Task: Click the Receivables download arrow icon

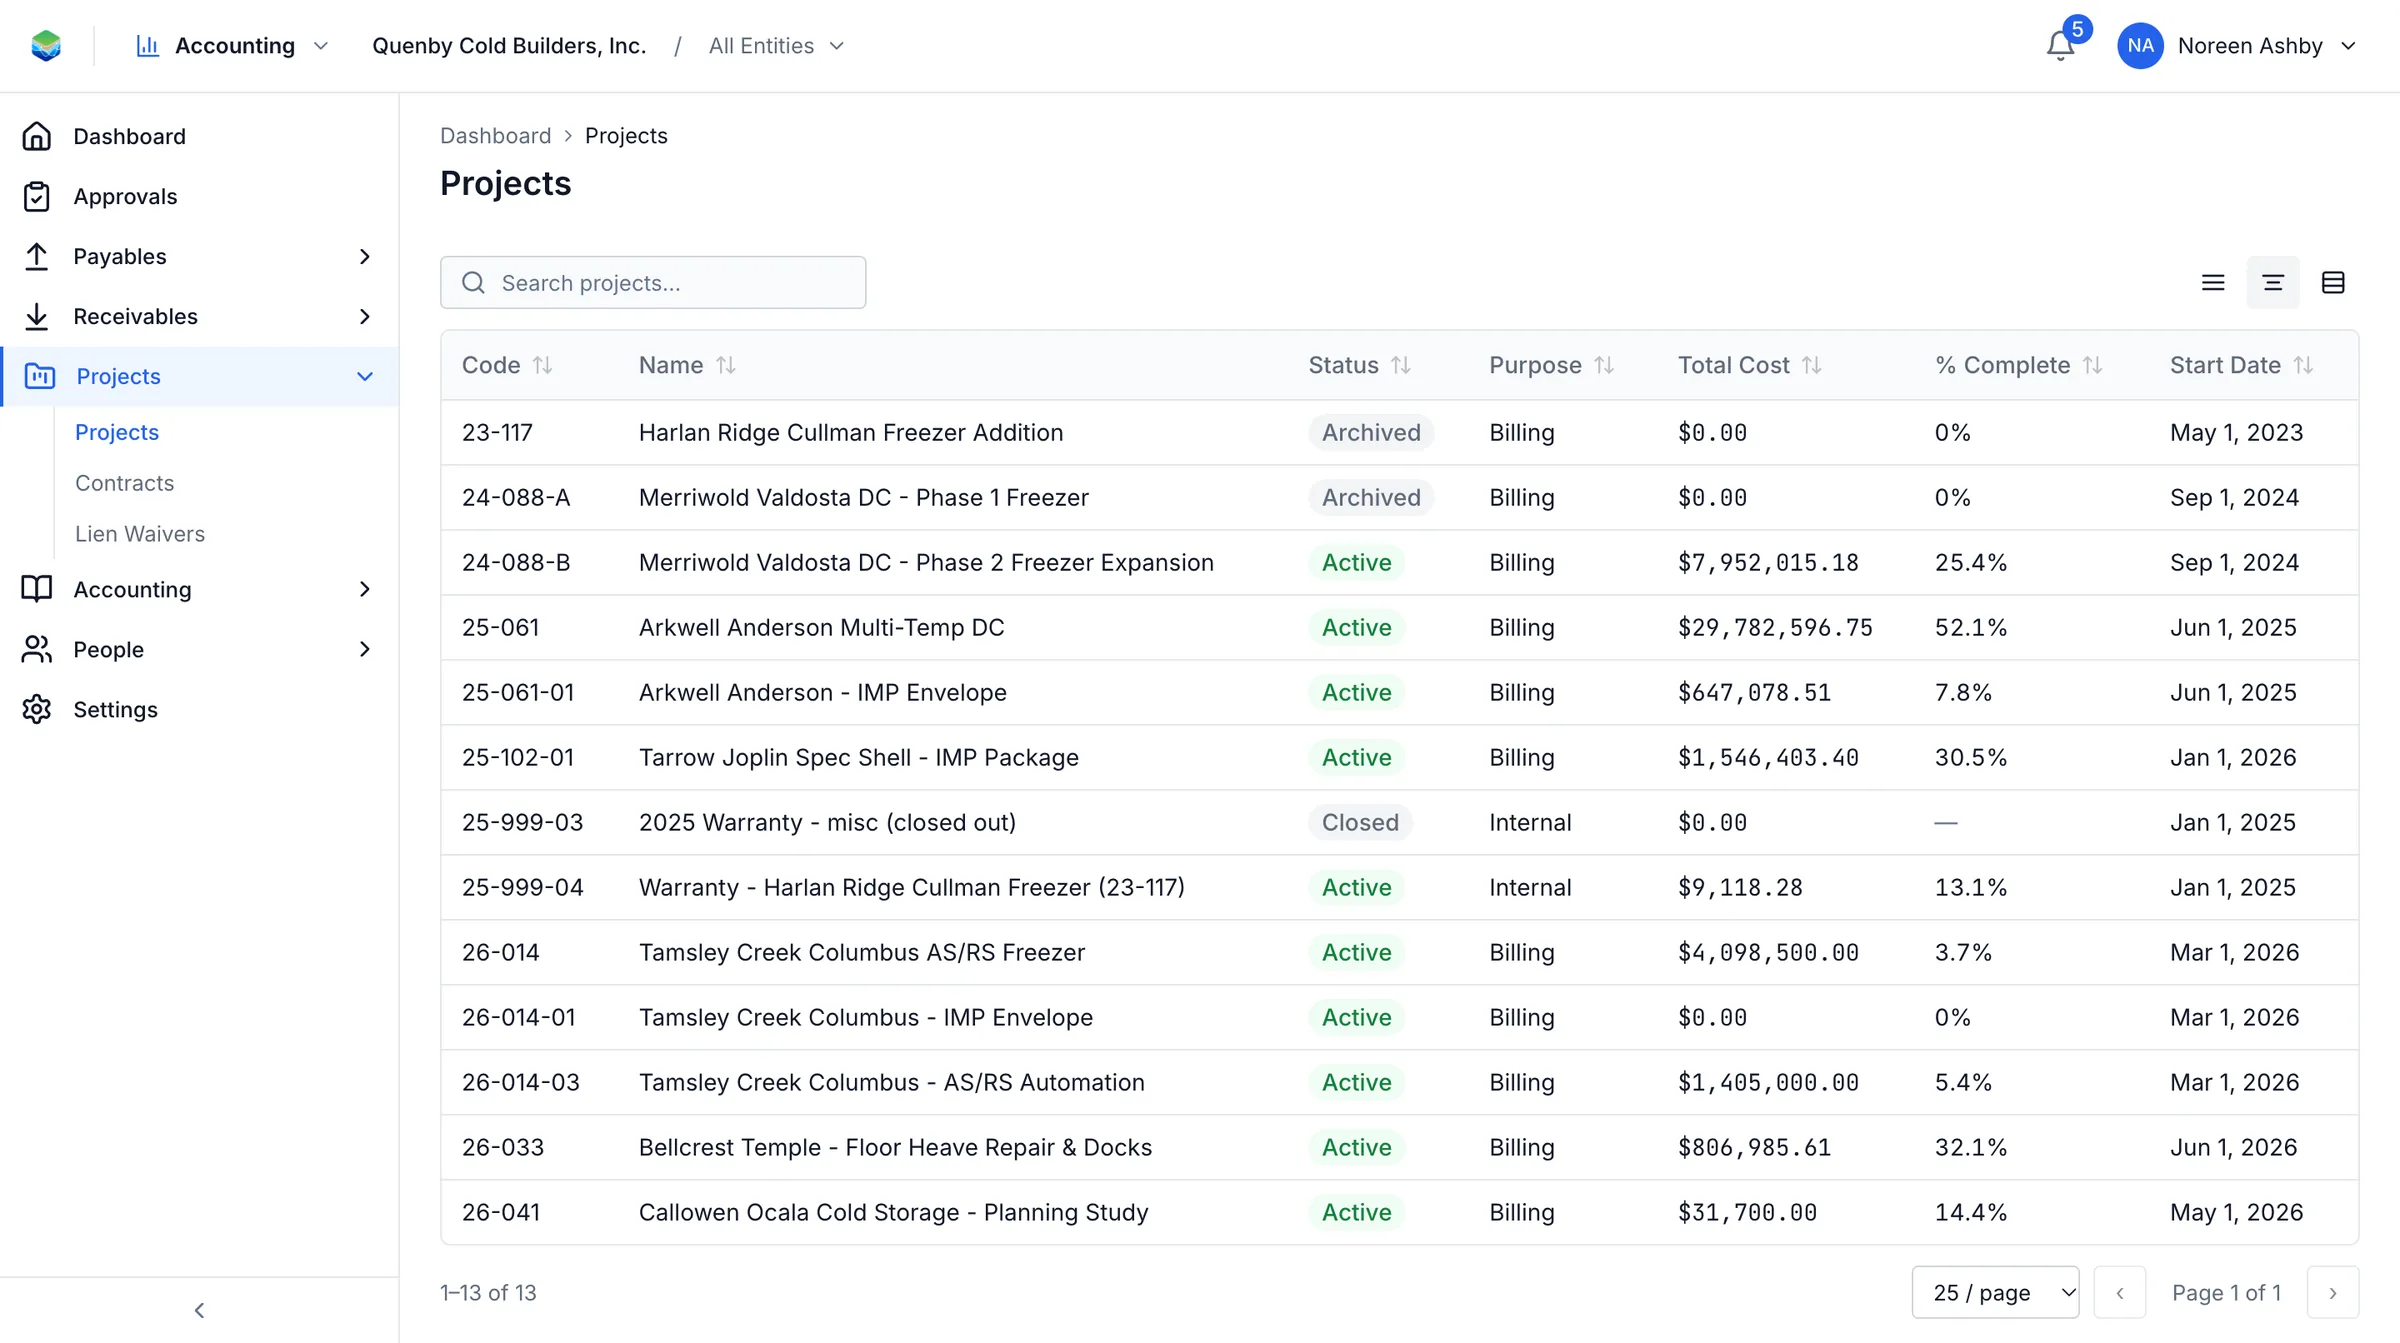Action: click(37, 316)
